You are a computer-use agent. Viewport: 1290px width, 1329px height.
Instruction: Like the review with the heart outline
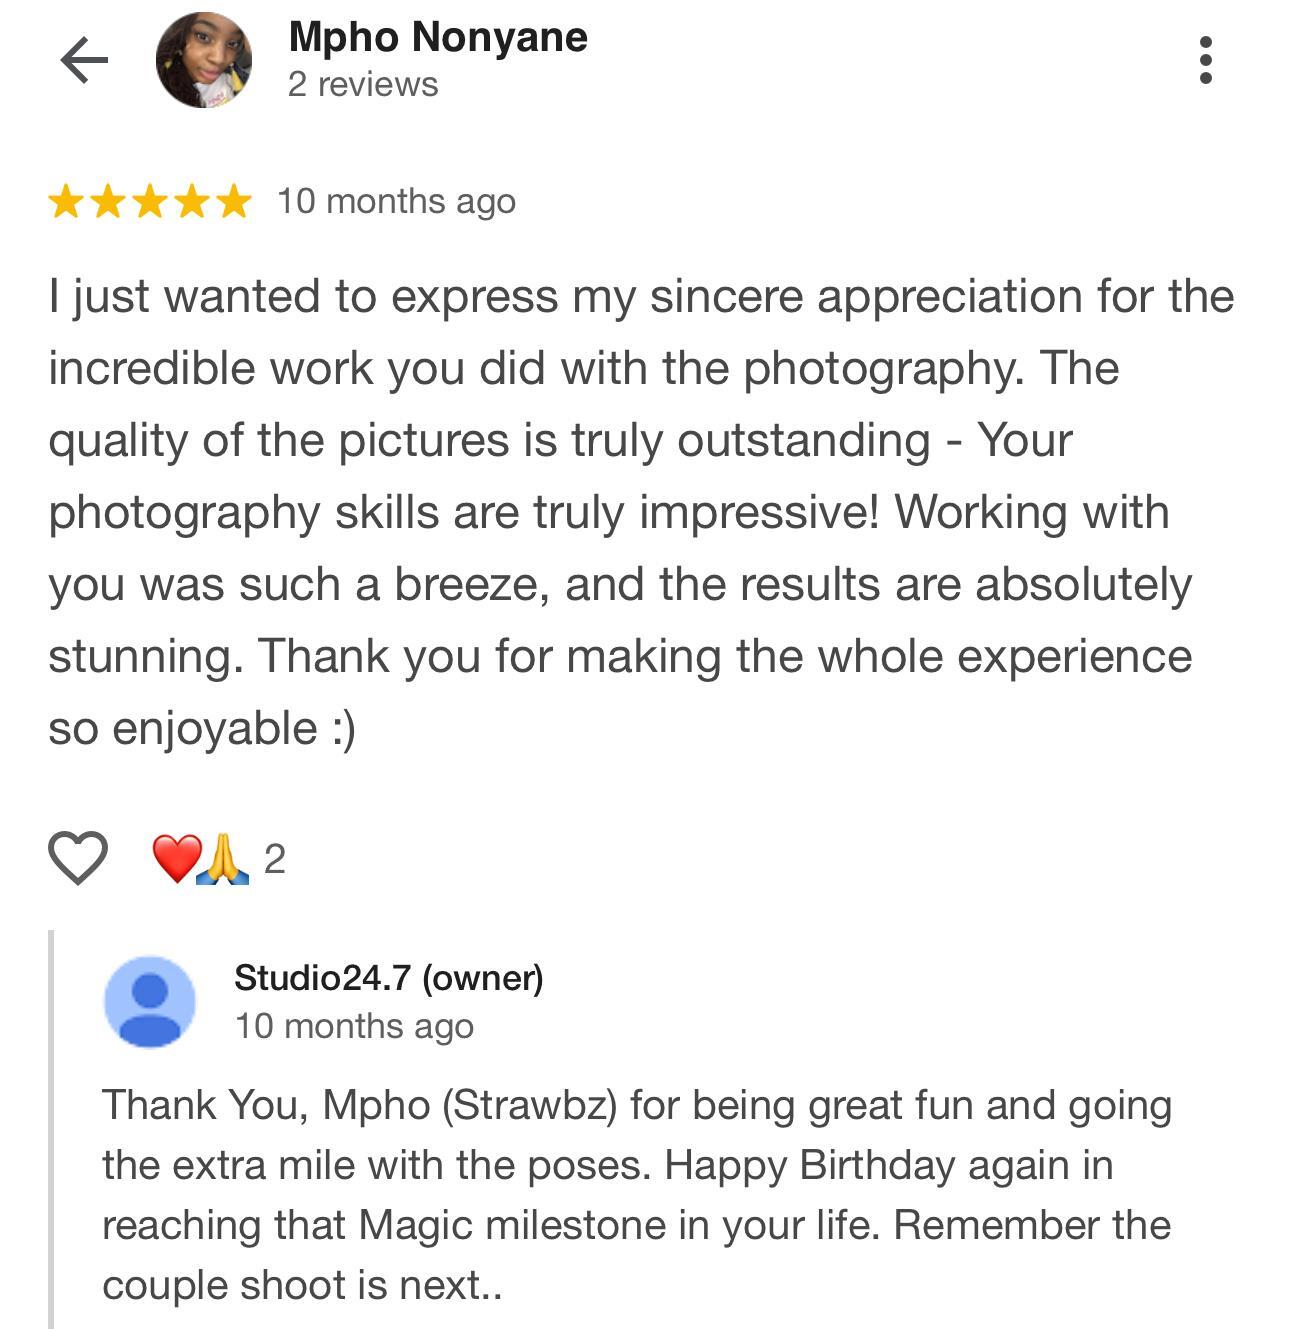click(x=78, y=858)
